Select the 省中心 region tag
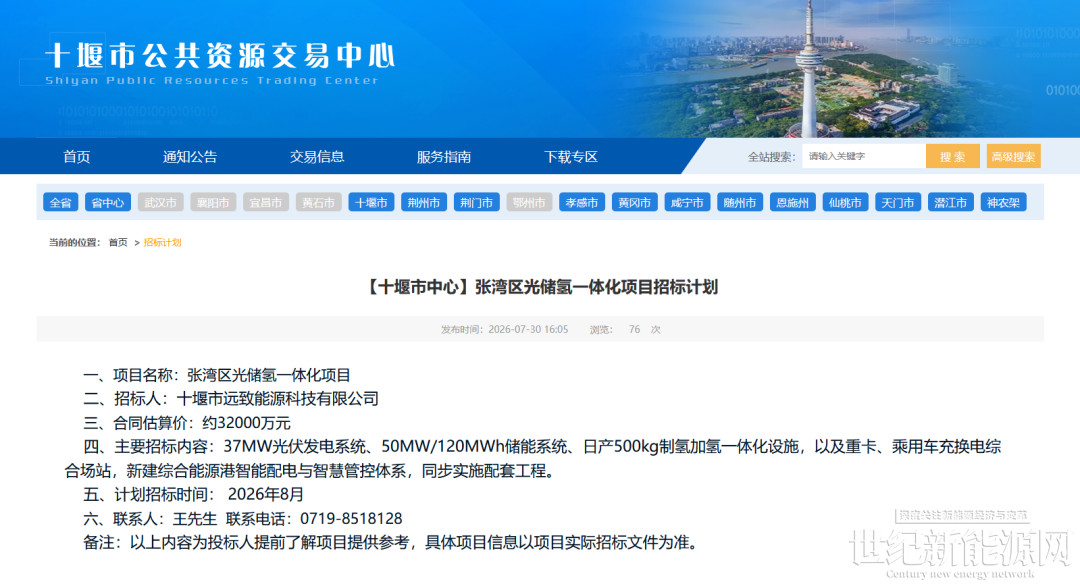This screenshot has width=1080, height=584. point(107,202)
